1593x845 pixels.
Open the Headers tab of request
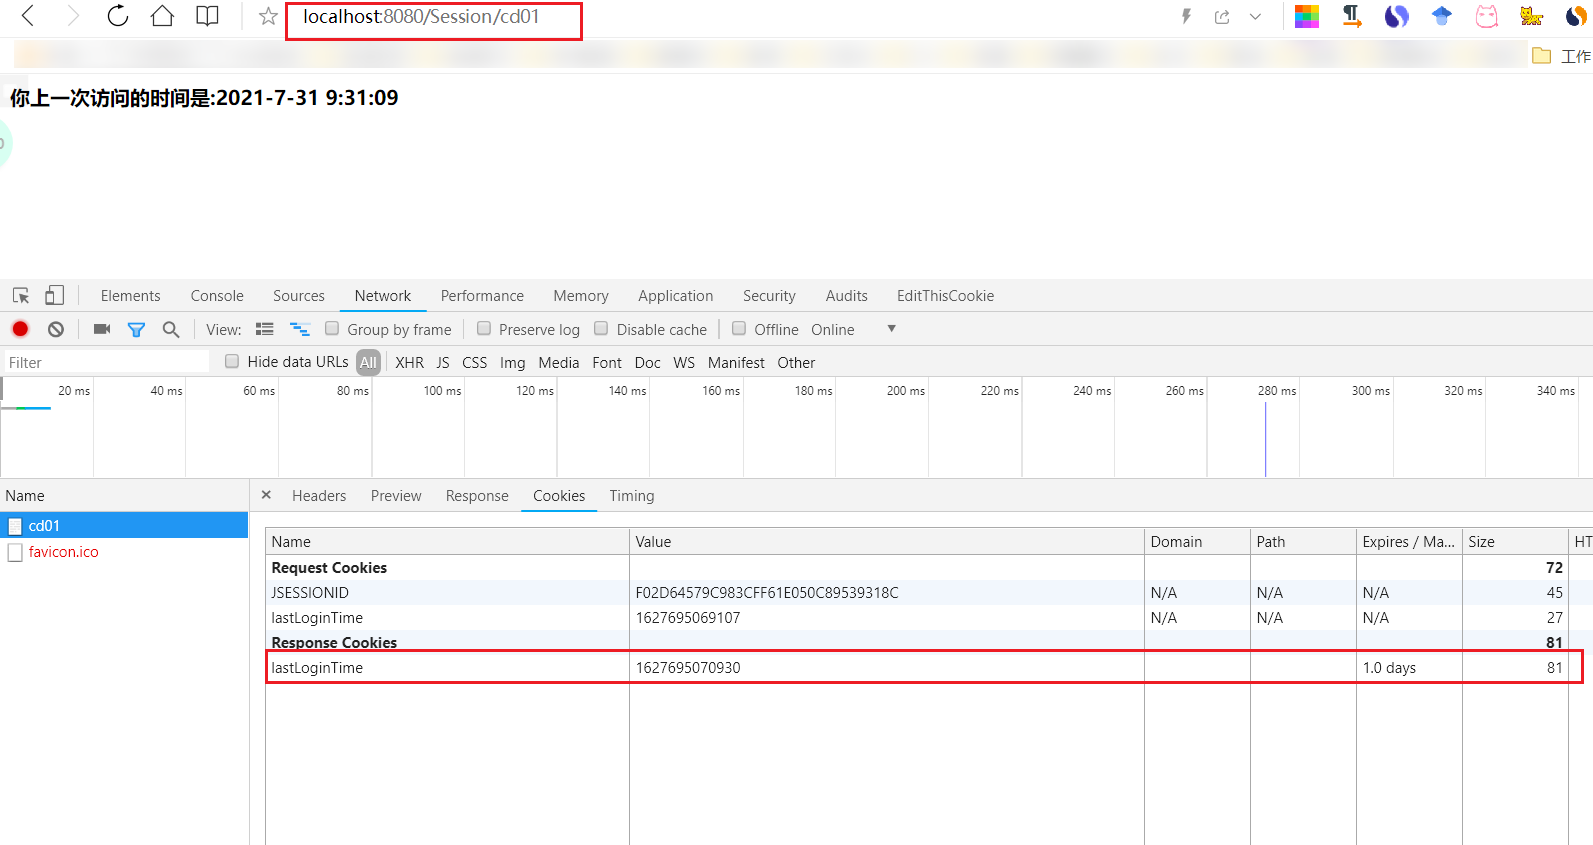click(318, 496)
